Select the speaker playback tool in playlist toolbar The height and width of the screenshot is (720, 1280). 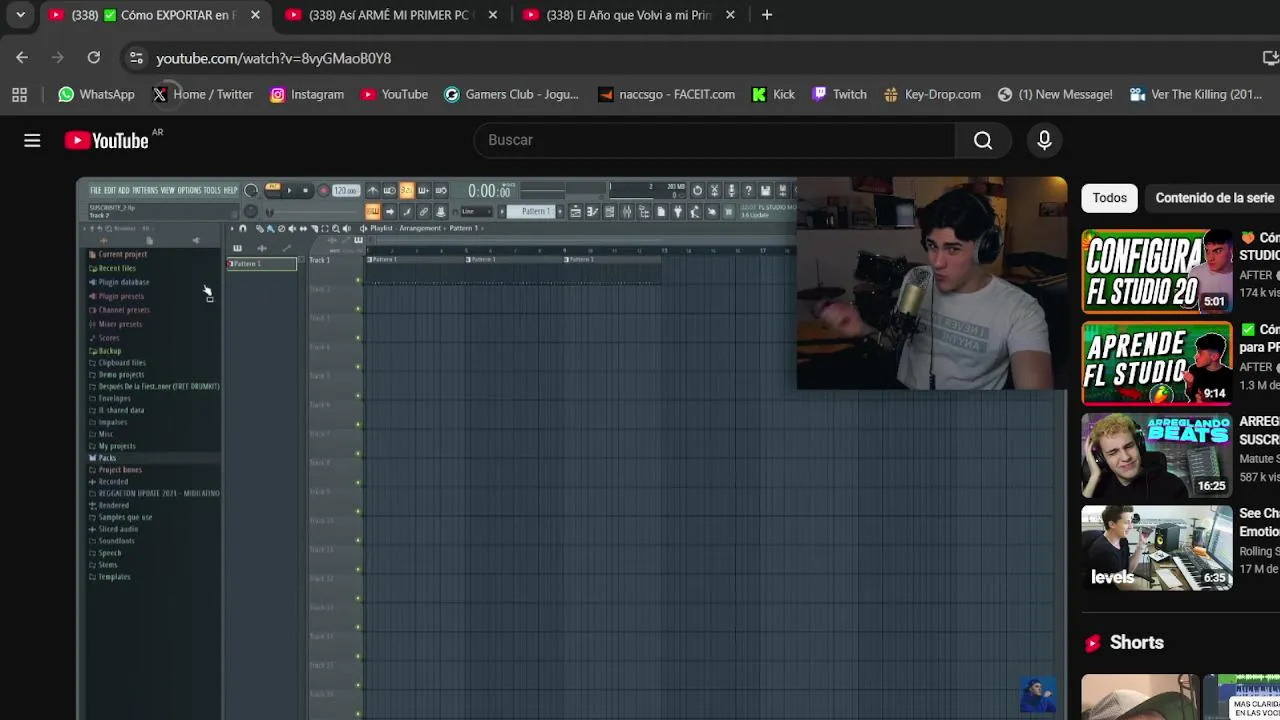347,229
